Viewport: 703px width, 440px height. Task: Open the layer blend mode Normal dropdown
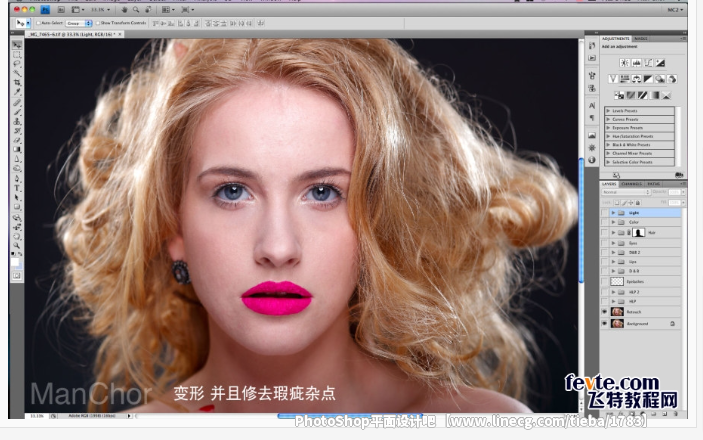click(626, 192)
